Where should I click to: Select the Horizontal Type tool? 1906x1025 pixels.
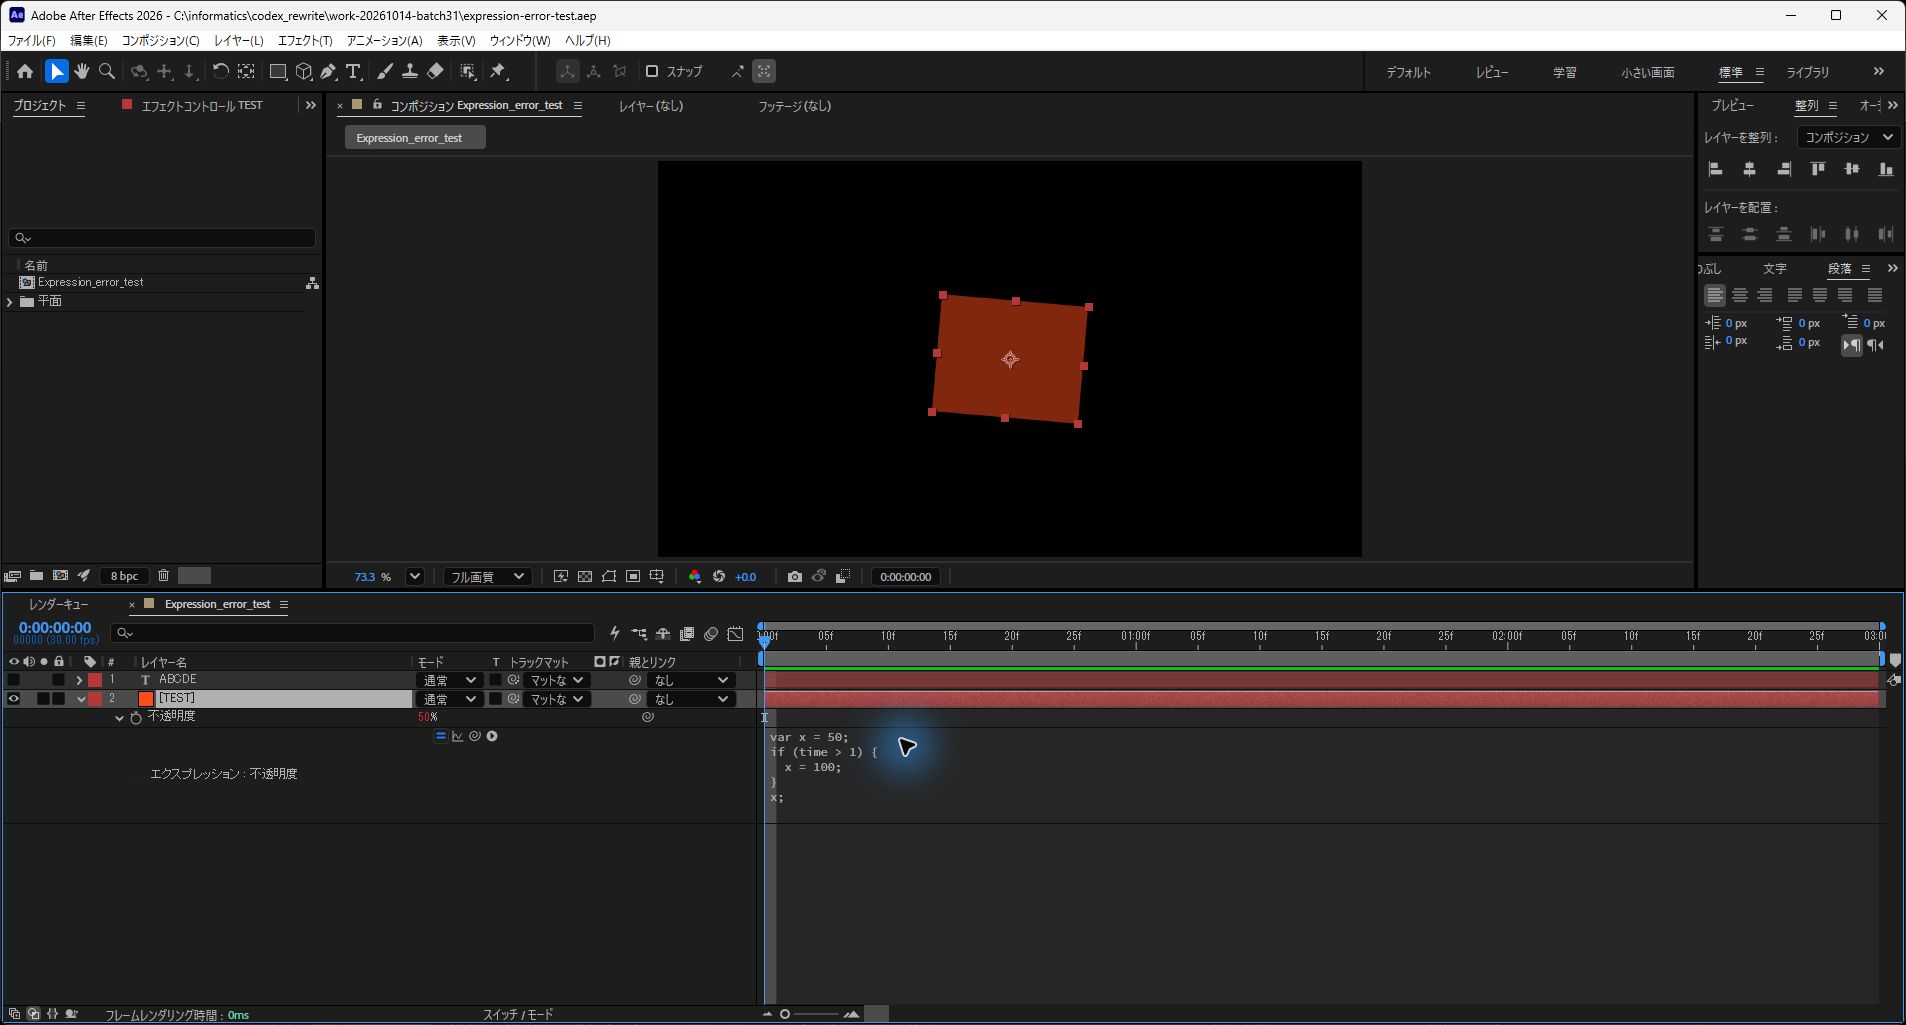[353, 71]
